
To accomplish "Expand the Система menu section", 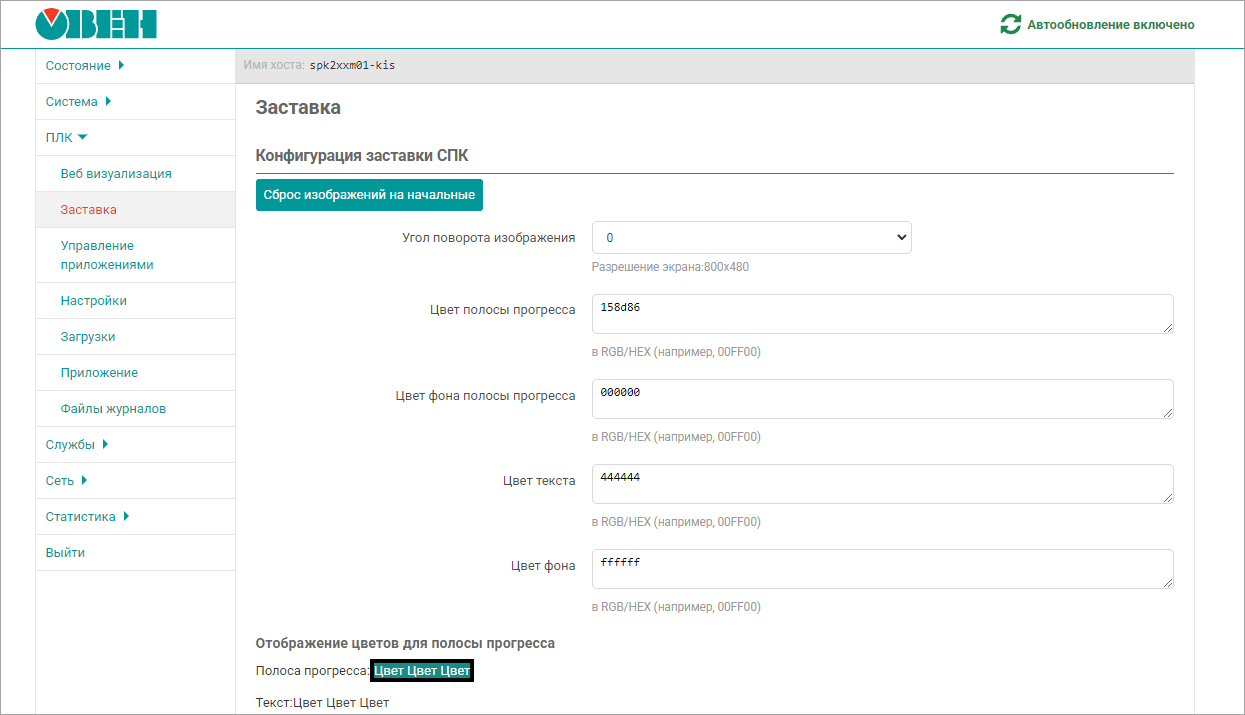I will pos(78,102).
